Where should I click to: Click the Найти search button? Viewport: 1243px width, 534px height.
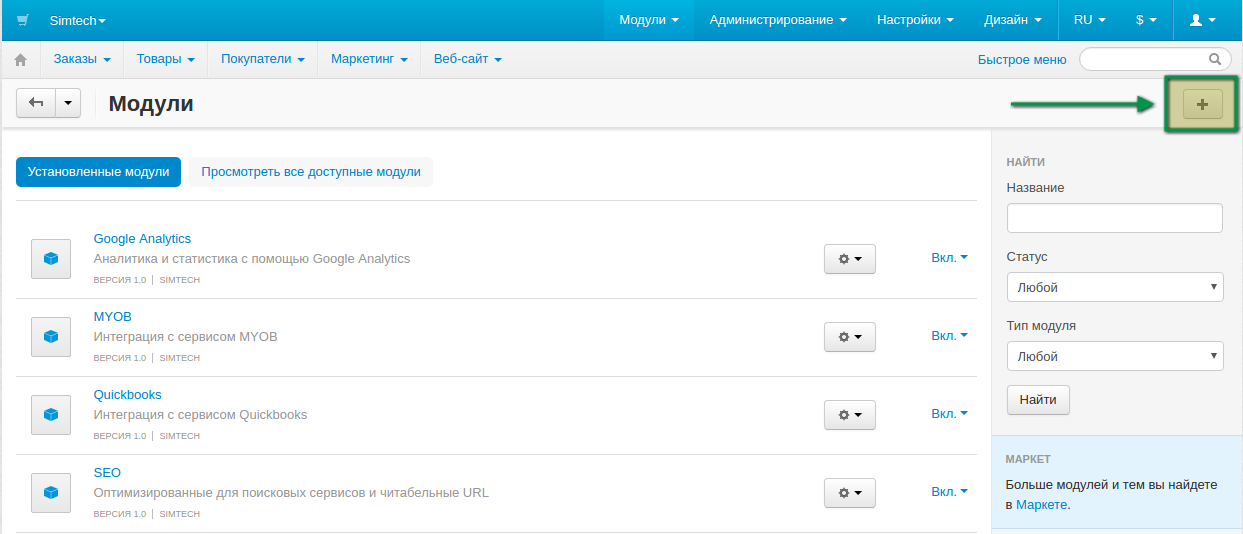[x=1038, y=400]
